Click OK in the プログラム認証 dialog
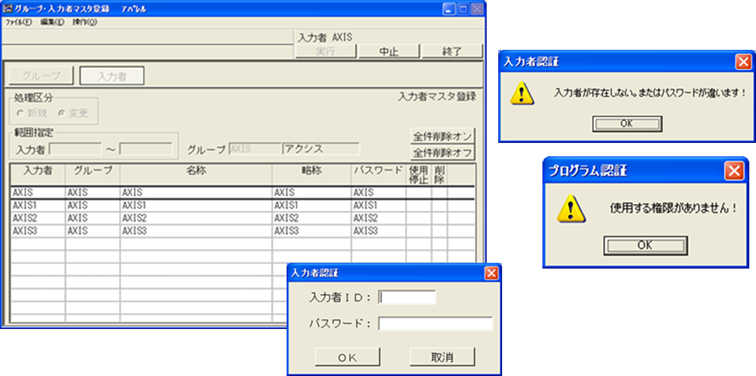The height and width of the screenshot is (376, 756). click(x=645, y=245)
